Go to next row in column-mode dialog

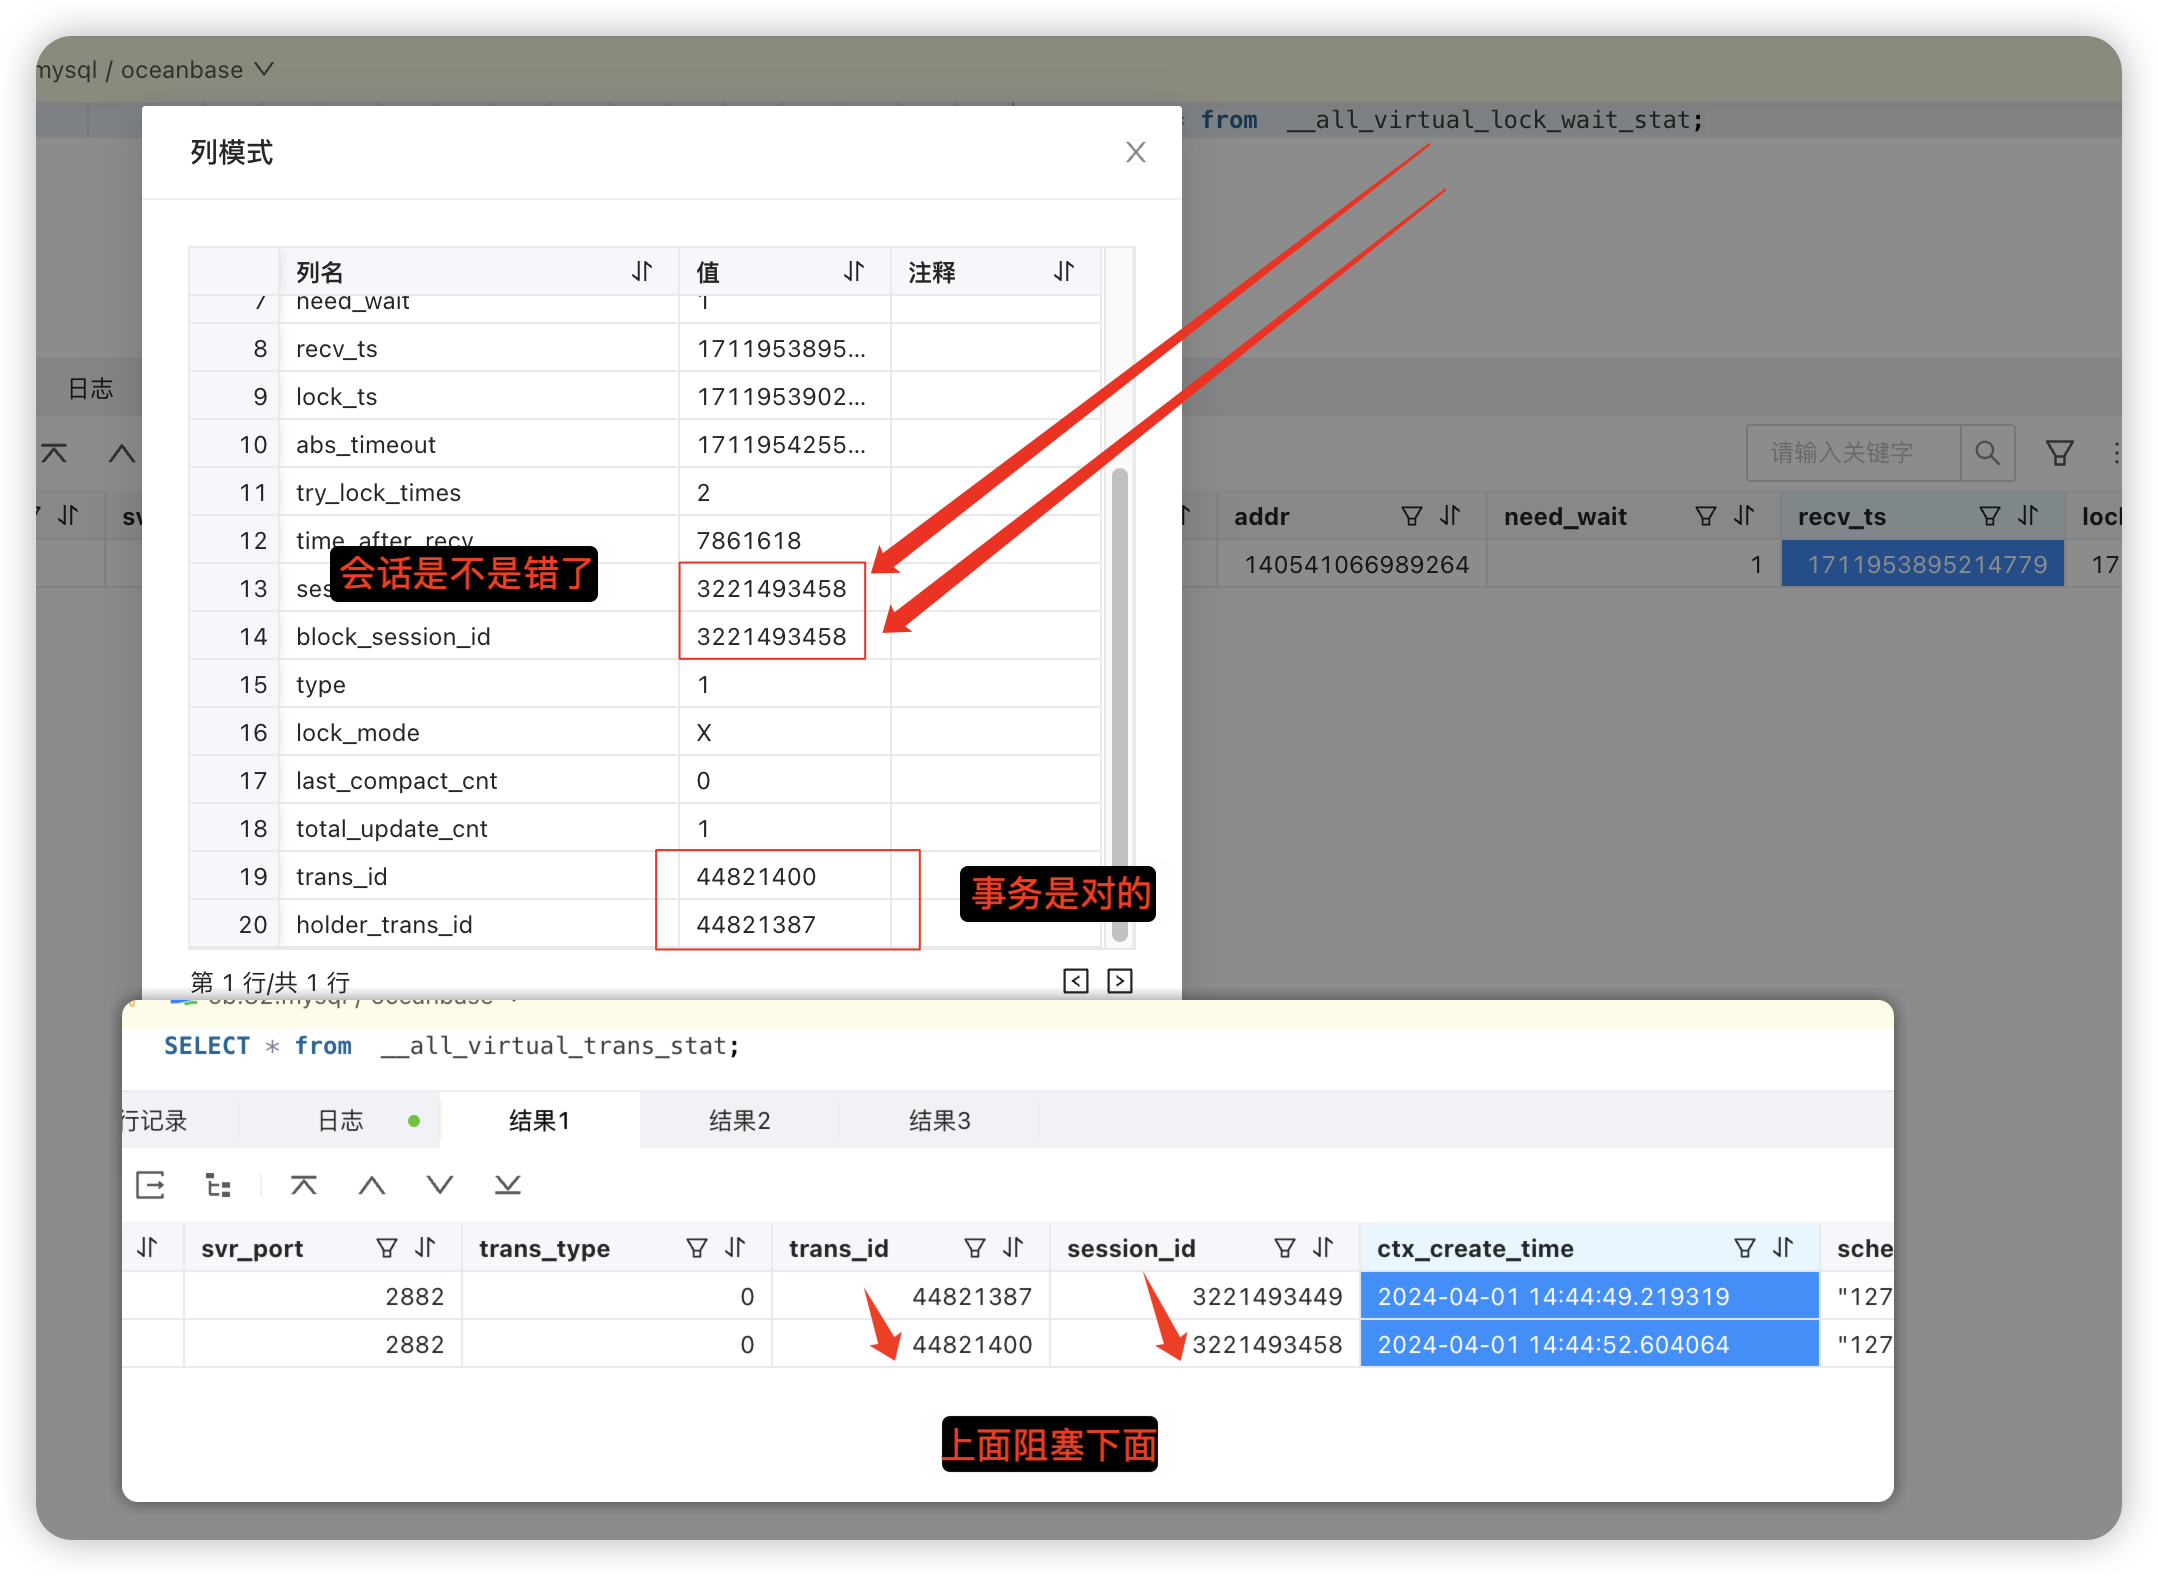click(1120, 981)
